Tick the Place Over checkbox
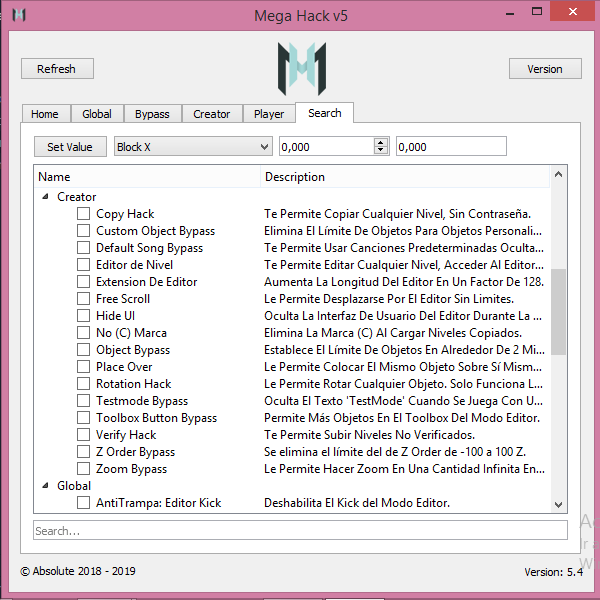600x600 pixels. [83, 367]
